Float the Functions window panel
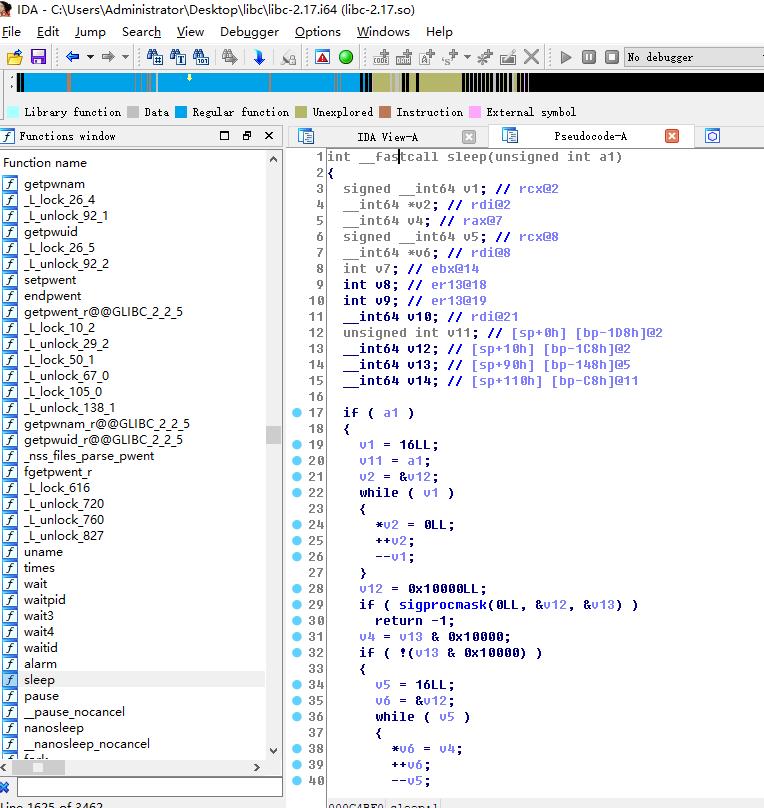 coord(246,136)
